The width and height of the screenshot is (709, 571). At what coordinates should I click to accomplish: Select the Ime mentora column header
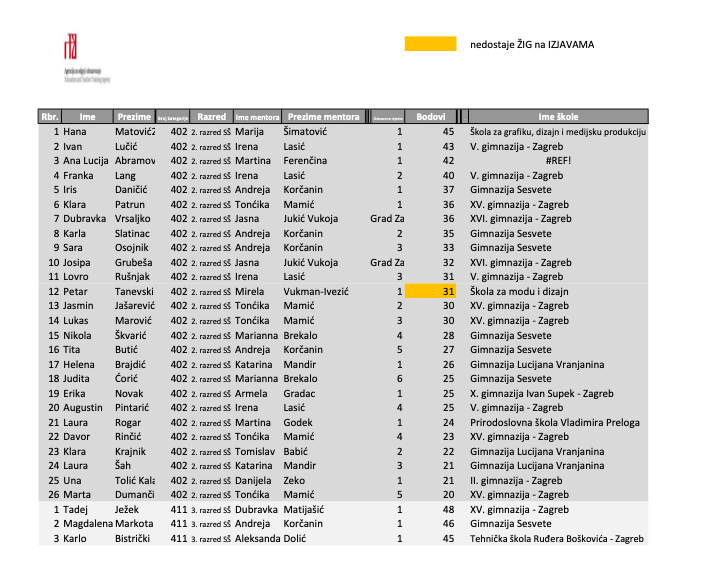(x=257, y=117)
